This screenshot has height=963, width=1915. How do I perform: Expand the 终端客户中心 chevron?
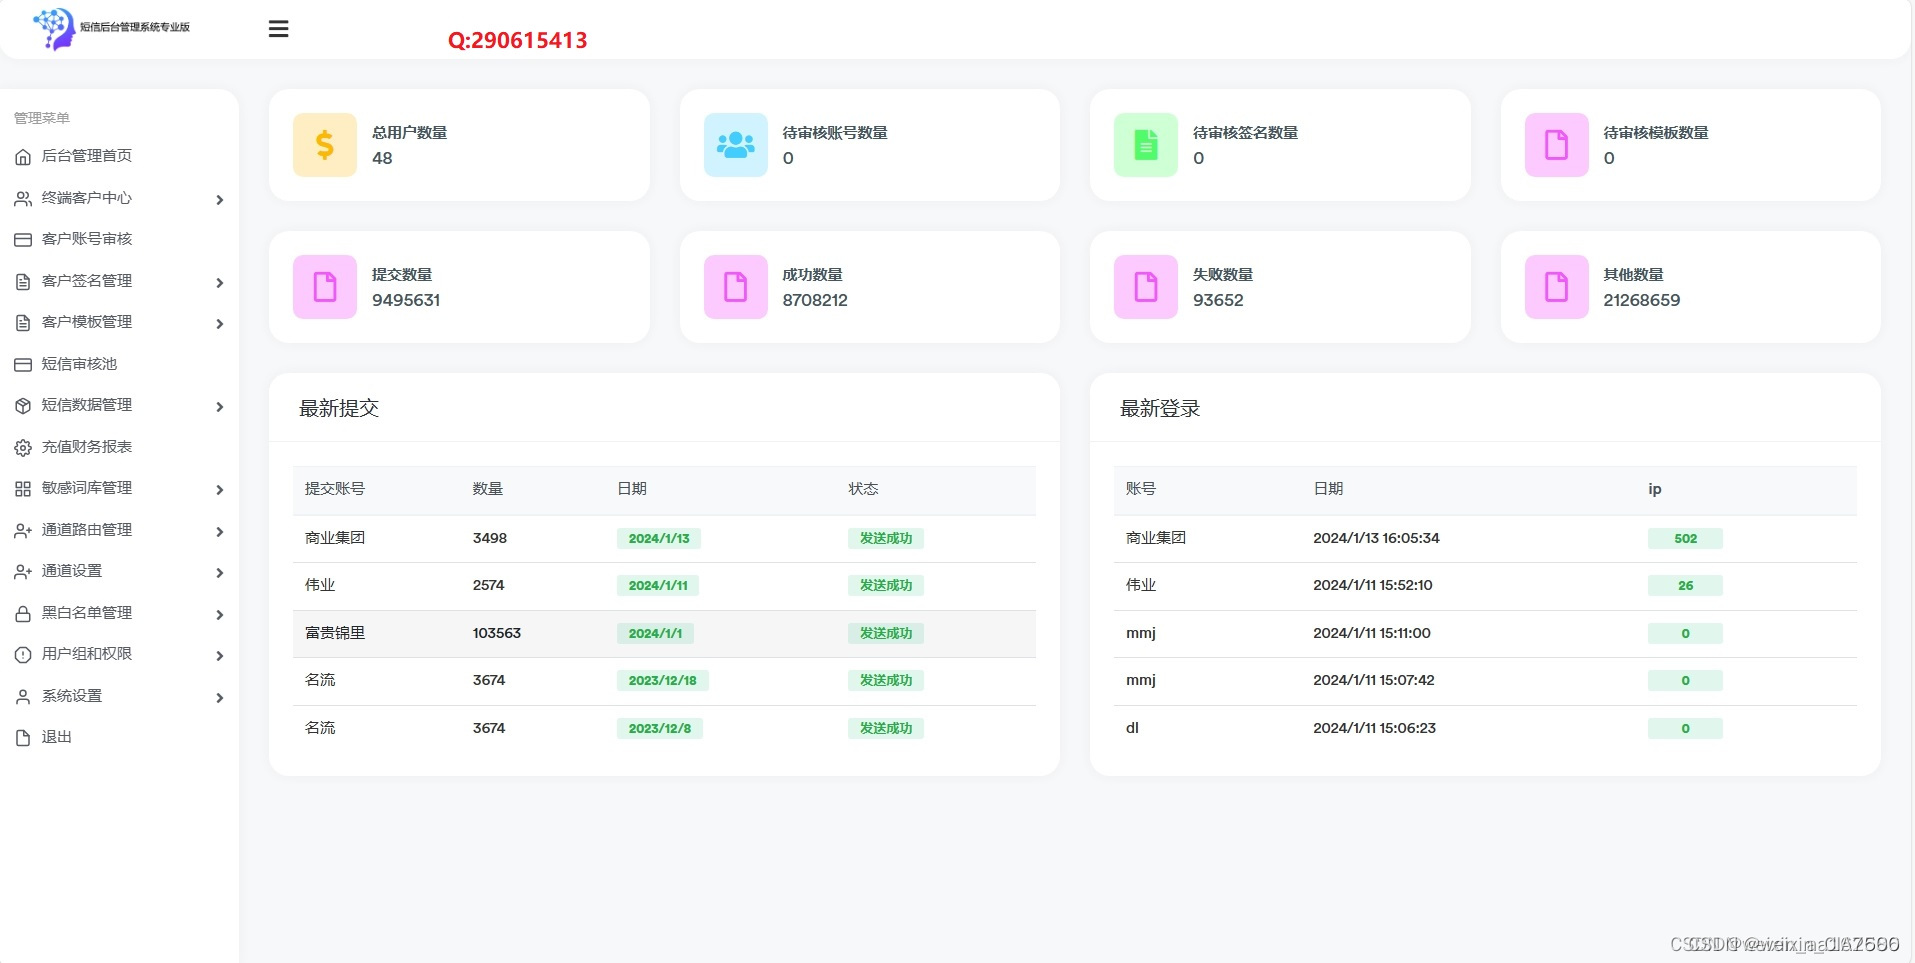point(220,200)
